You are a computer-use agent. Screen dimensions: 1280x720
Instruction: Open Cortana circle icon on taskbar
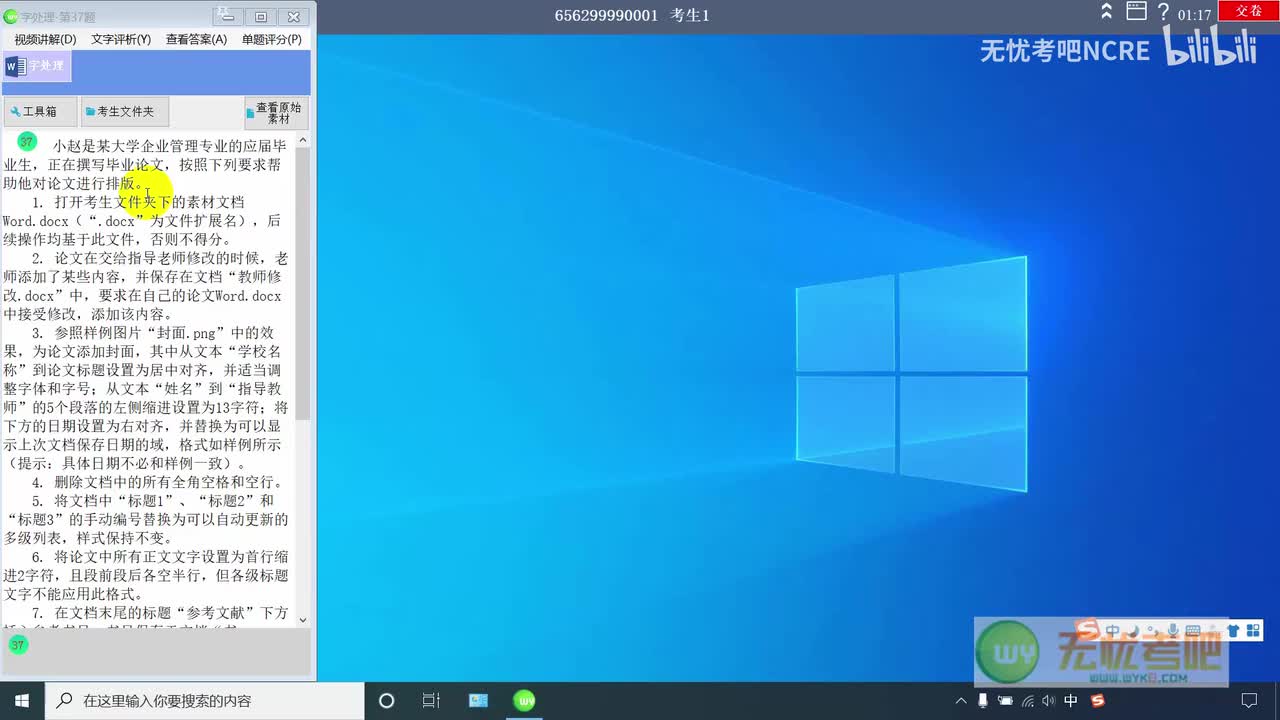click(x=387, y=701)
